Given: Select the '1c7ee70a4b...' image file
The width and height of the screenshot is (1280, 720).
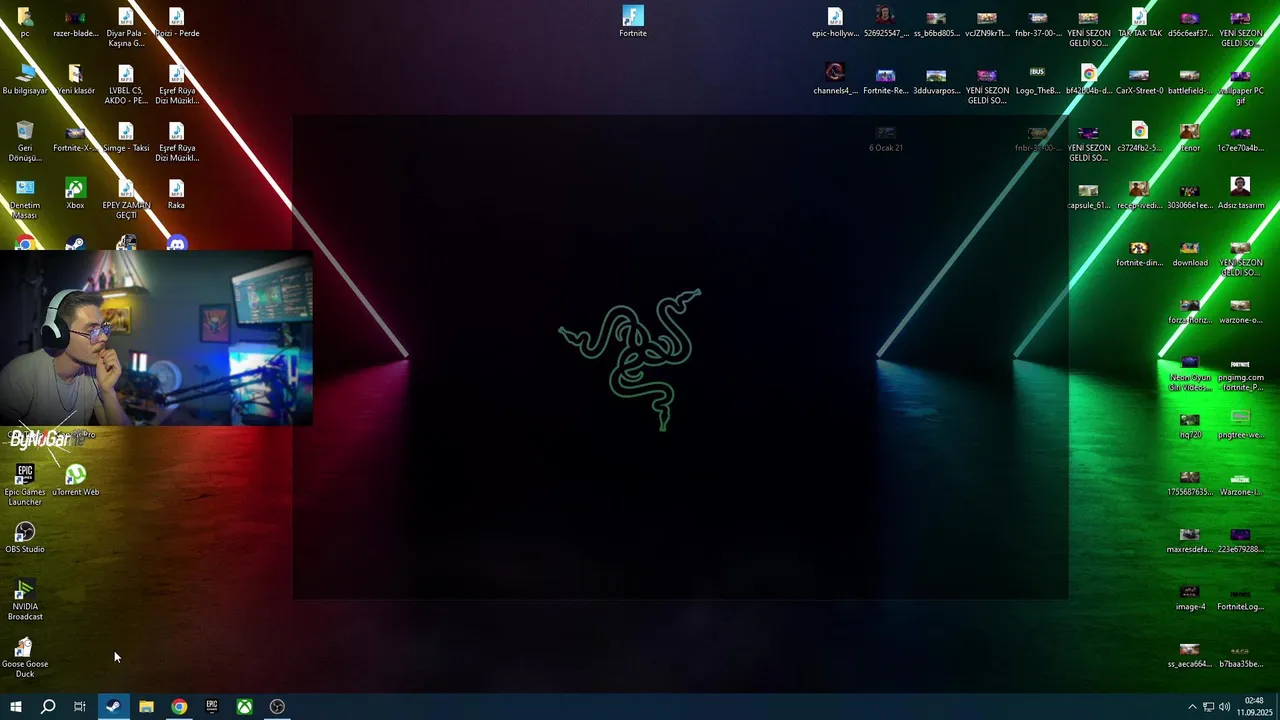Looking at the screenshot, I should click(1240, 138).
